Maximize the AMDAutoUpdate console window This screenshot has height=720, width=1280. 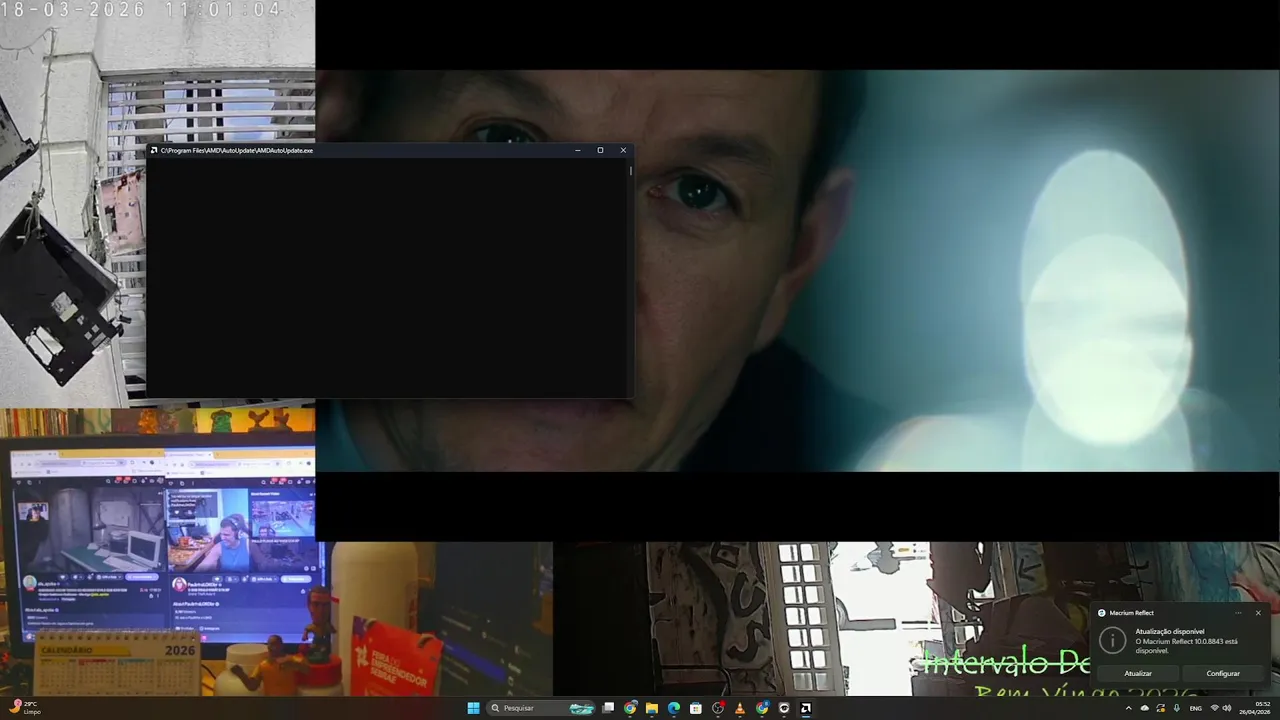click(x=600, y=150)
